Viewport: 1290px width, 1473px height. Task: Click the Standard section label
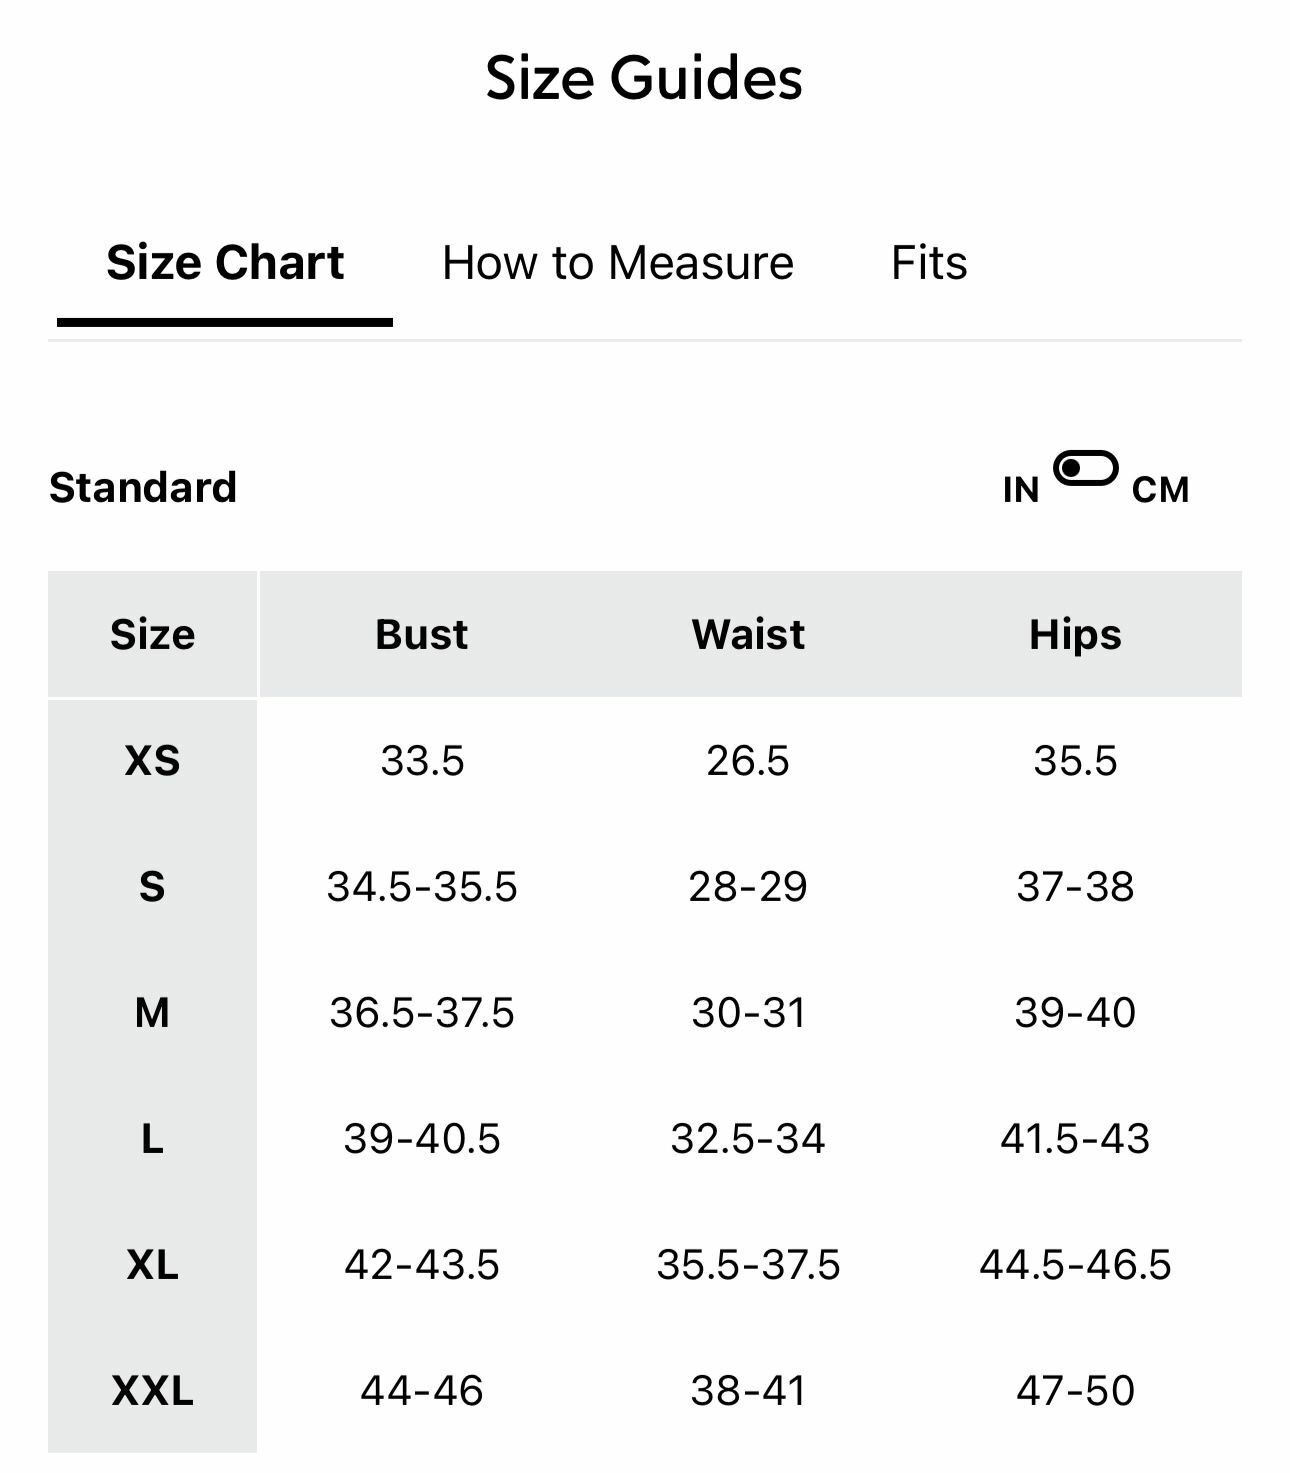pos(143,488)
